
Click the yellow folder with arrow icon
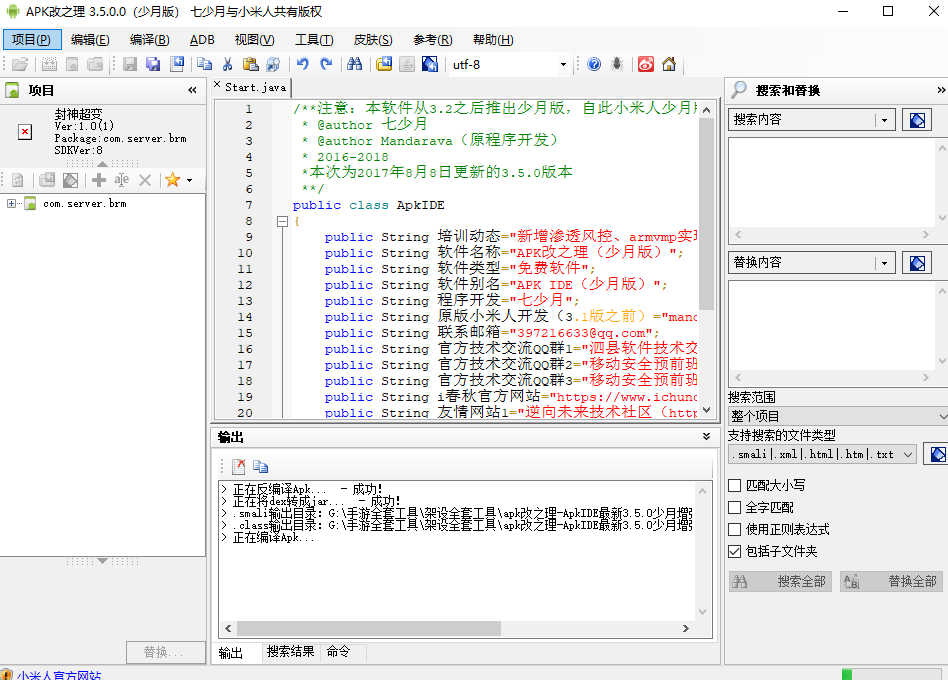[x=384, y=64]
